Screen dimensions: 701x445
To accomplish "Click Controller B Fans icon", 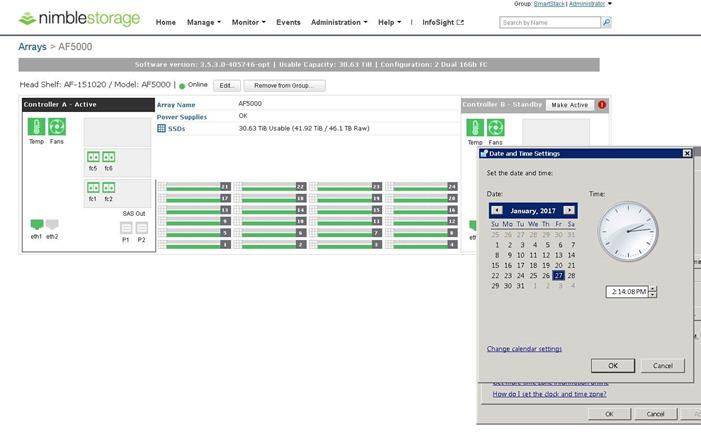I will 496,127.
